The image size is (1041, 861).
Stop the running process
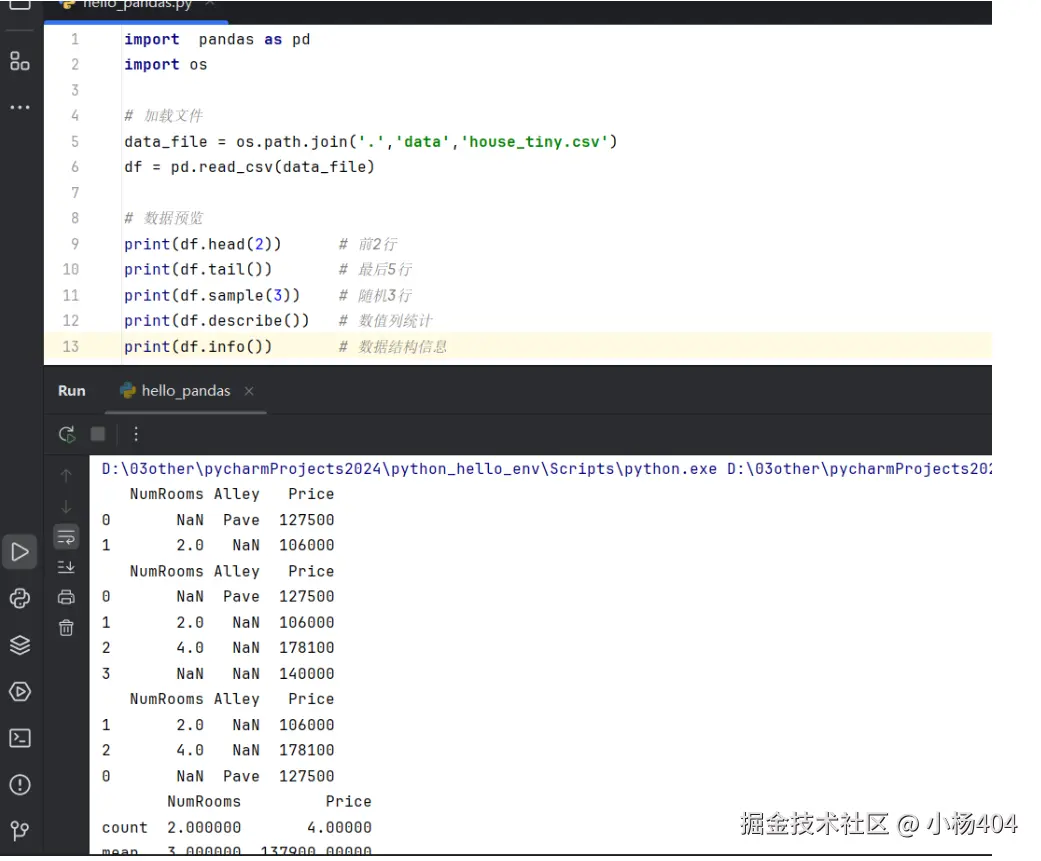point(98,434)
